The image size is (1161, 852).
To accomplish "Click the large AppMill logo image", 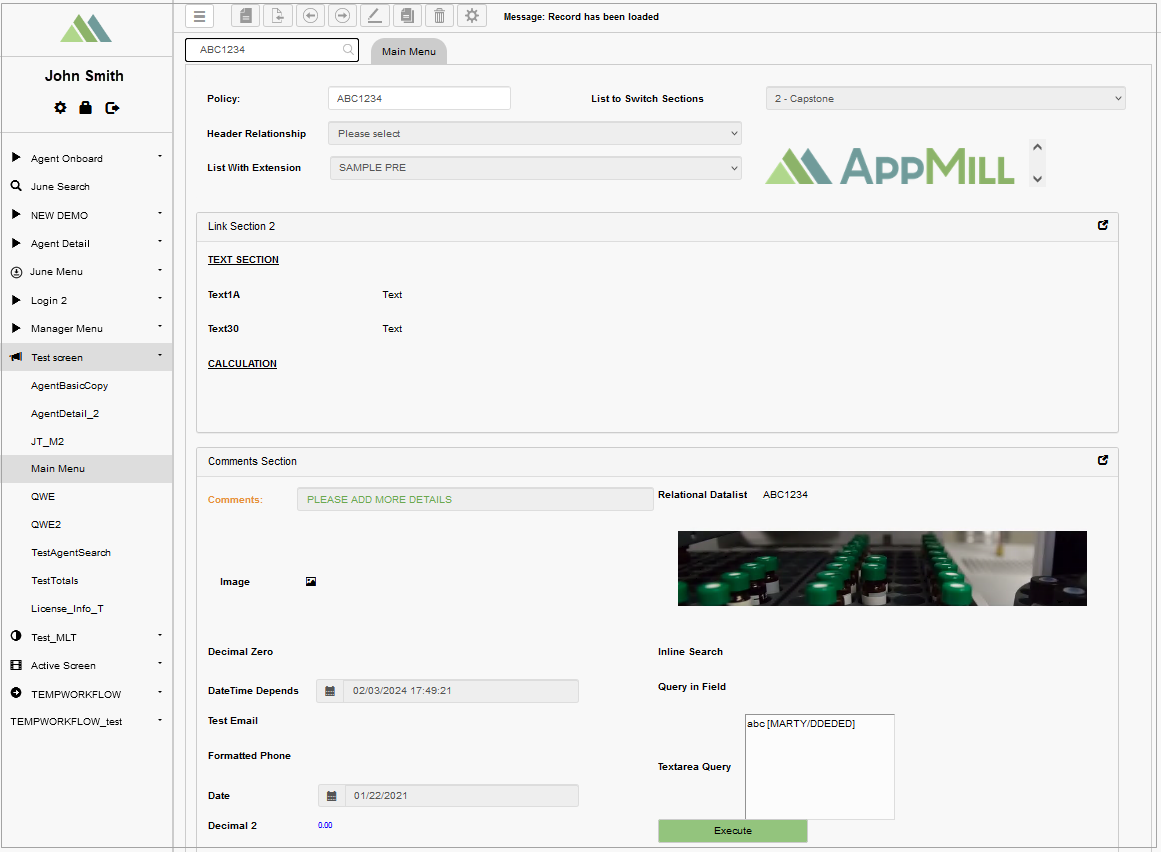I will point(890,166).
